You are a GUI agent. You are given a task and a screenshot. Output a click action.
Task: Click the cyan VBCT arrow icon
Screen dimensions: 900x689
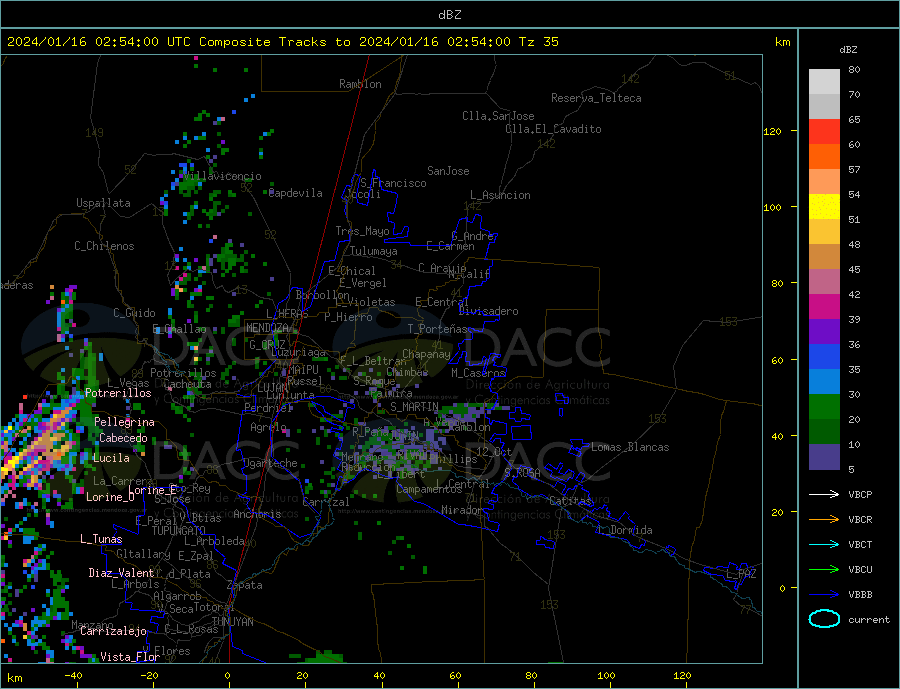click(x=824, y=544)
